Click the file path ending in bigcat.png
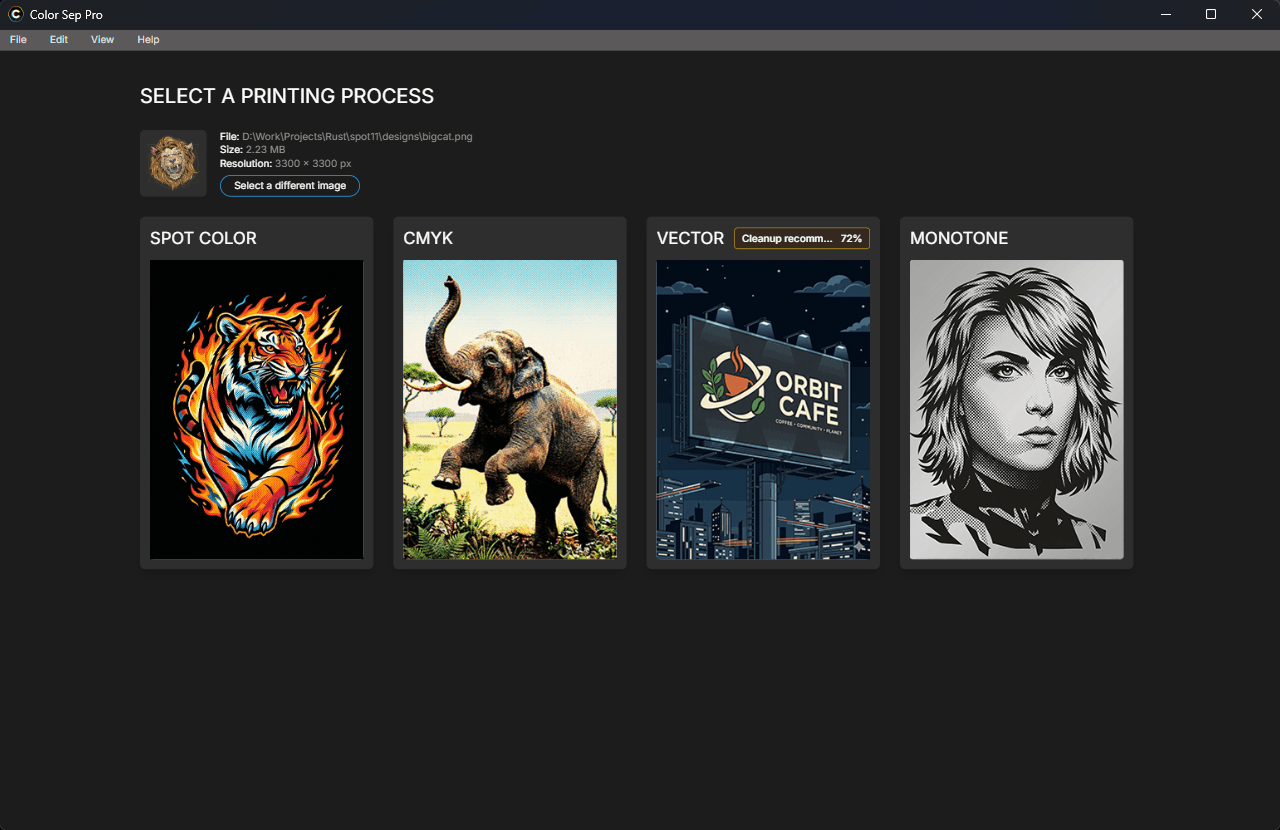 point(357,136)
